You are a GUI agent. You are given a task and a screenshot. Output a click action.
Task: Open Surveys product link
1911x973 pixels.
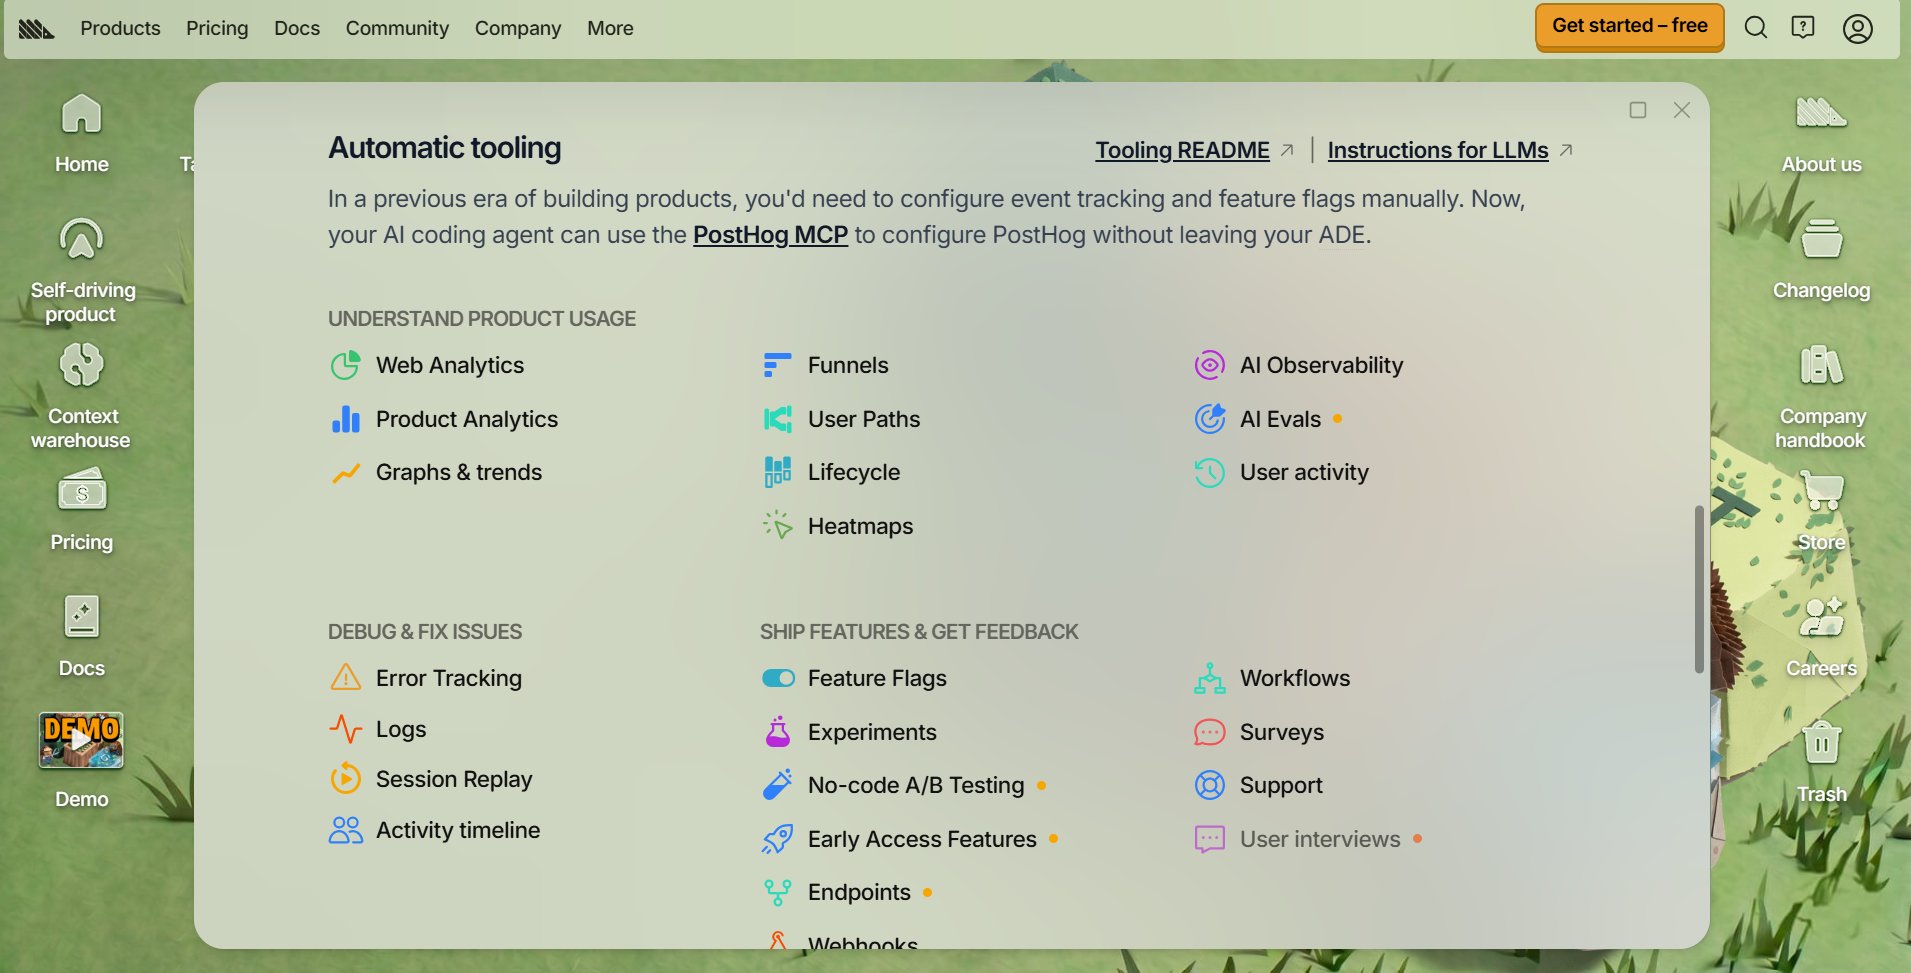(1259, 732)
